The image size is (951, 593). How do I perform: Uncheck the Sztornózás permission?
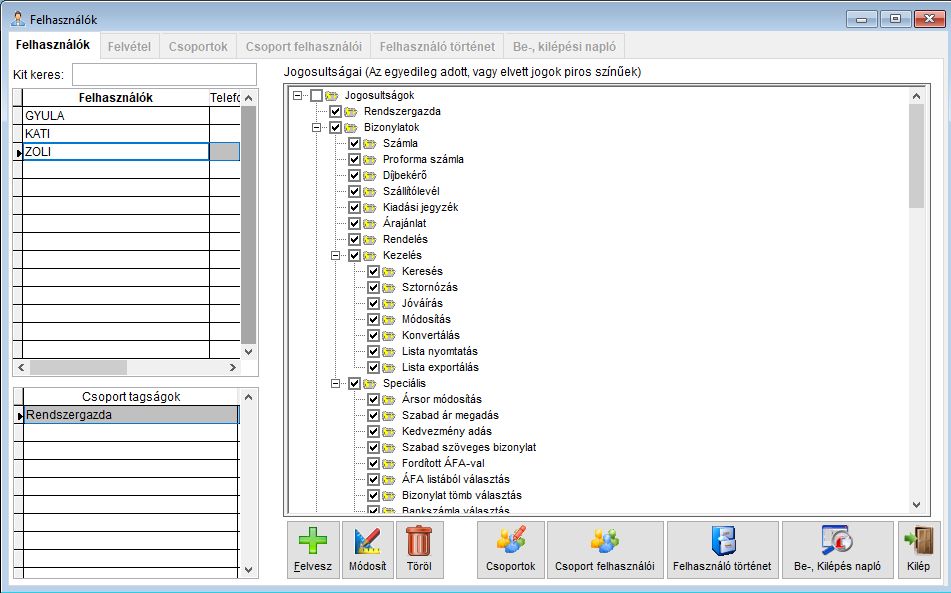(x=374, y=287)
